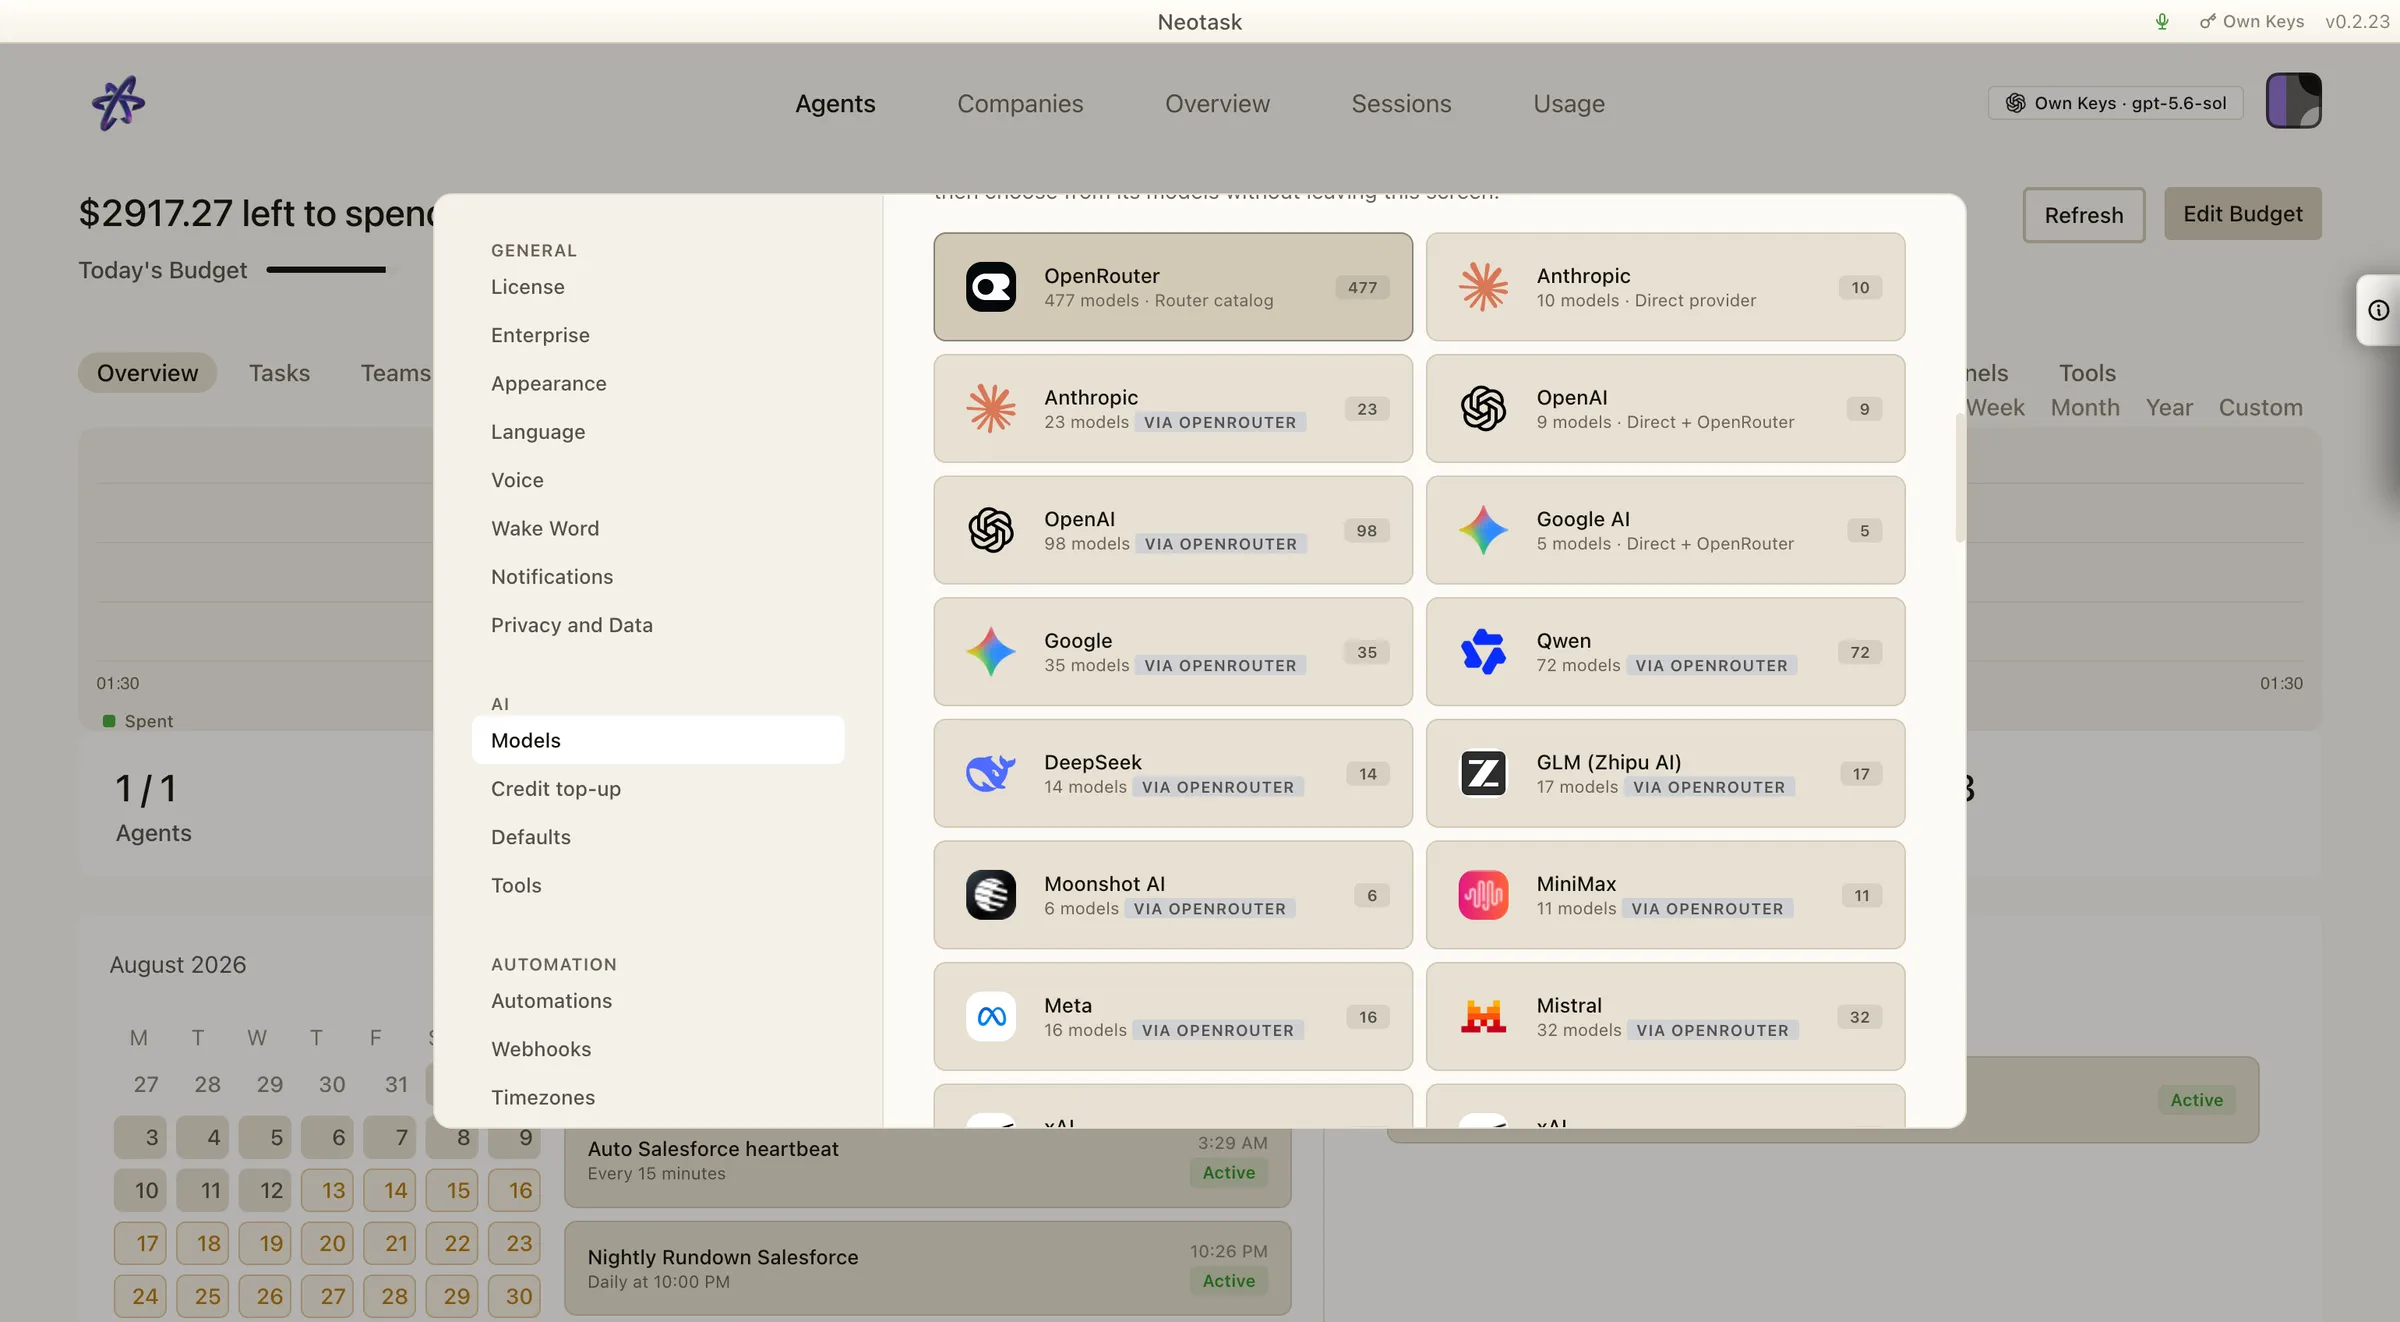Click the Edit Budget button
The image size is (2400, 1322).
[2243, 214]
